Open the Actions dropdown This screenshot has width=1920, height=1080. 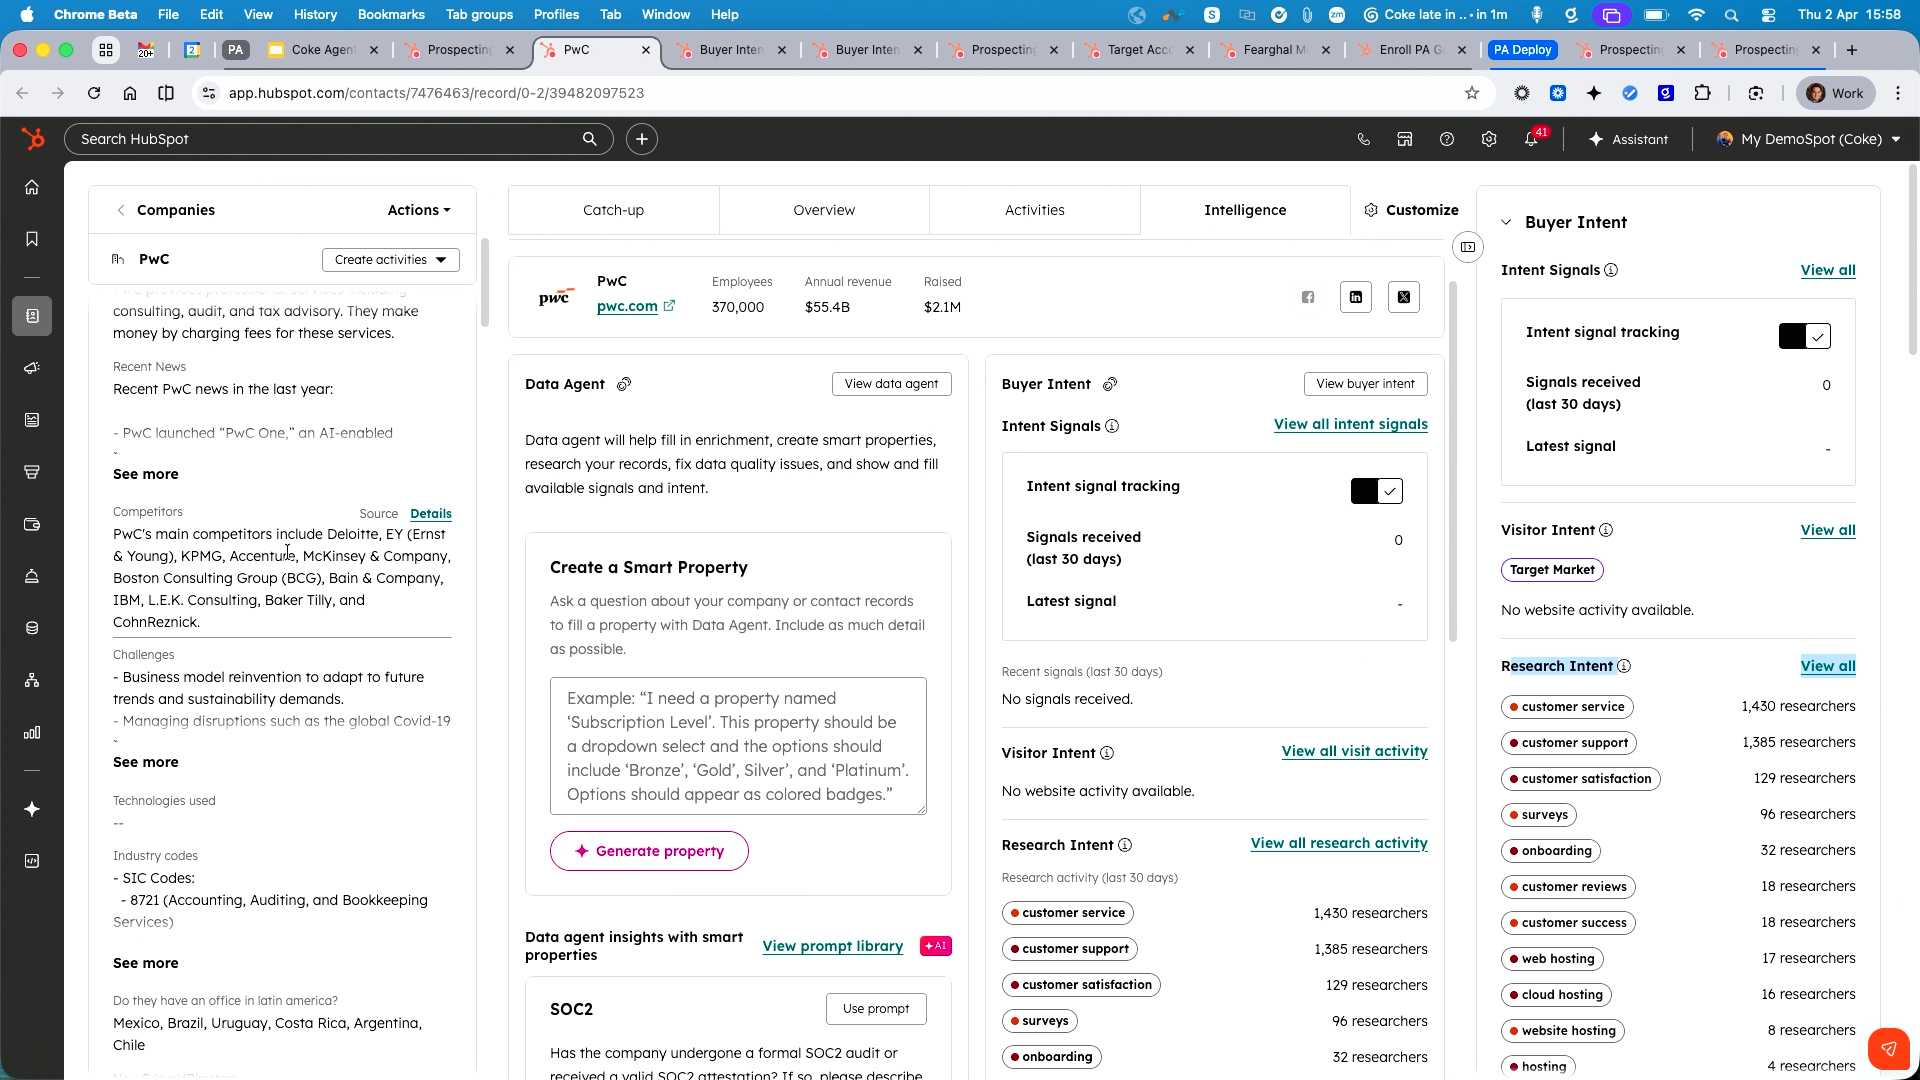tap(418, 210)
